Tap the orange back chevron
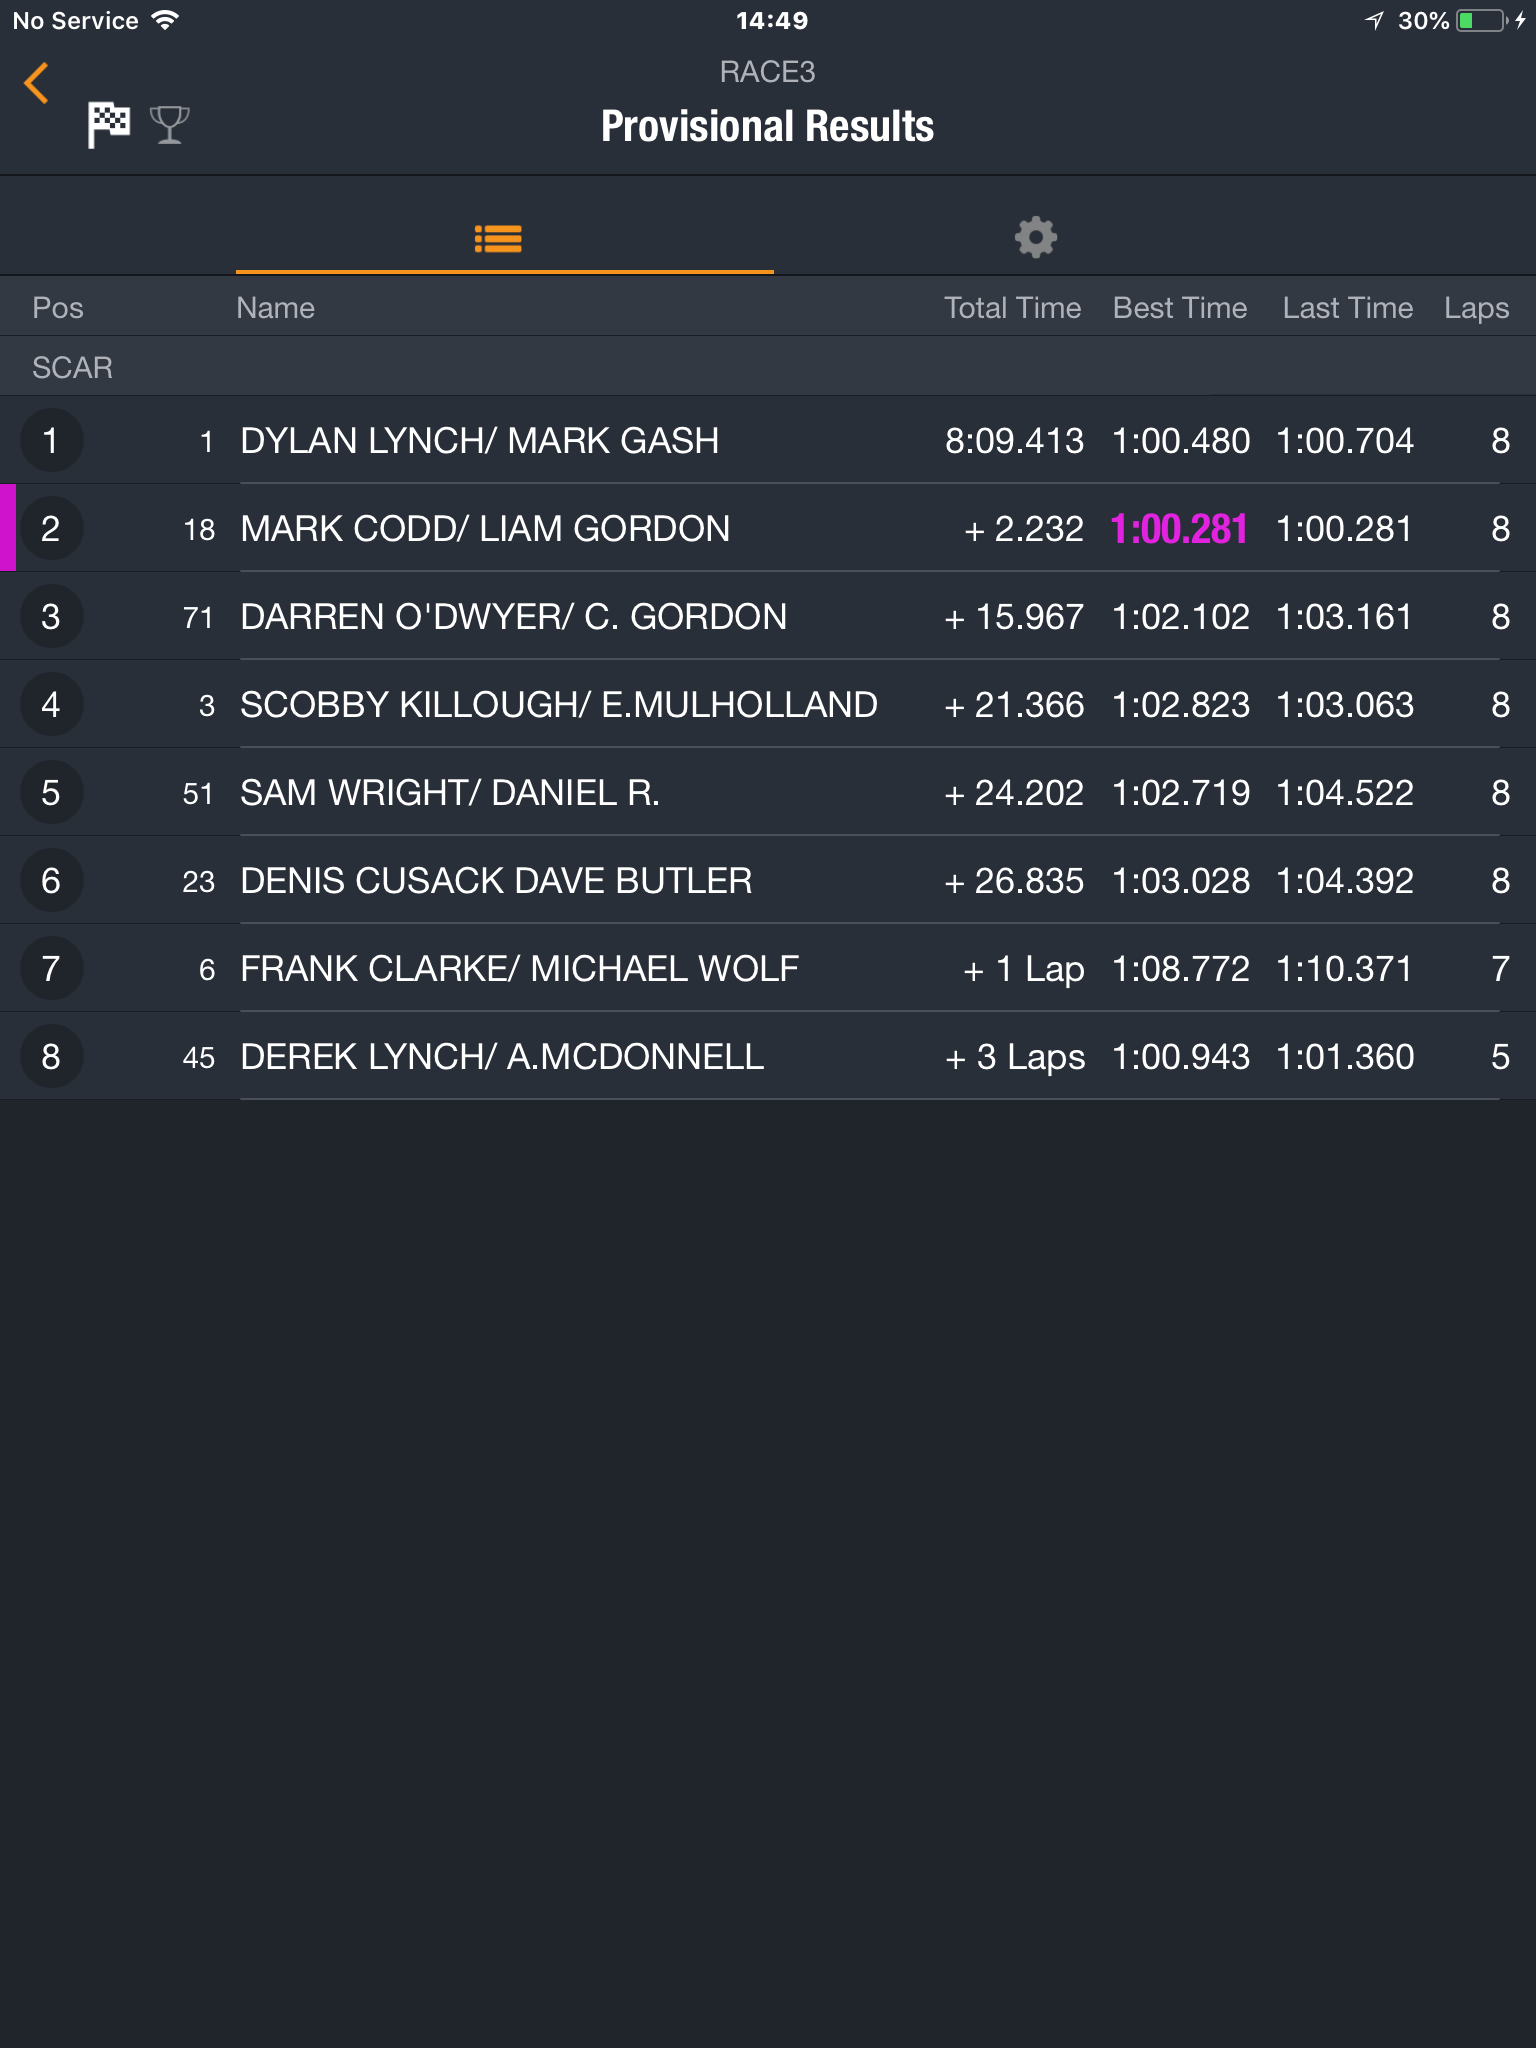Viewport: 1536px width, 2048px height. [37, 83]
